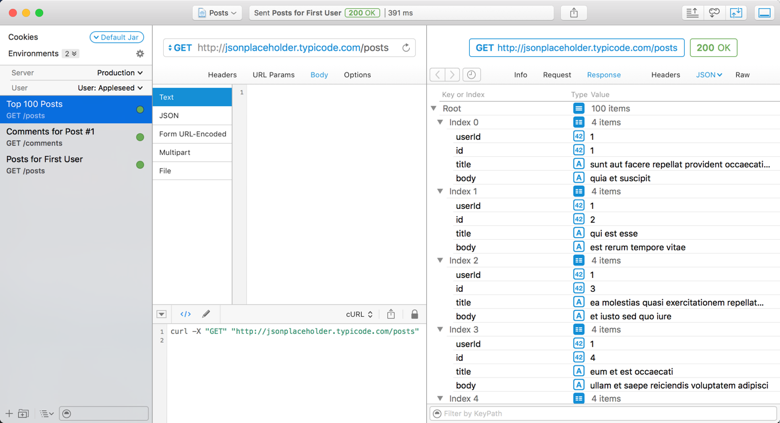Toggle the rightmost blue layout panel icon
This screenshot has height=423, width=780.
click(764, 13)
